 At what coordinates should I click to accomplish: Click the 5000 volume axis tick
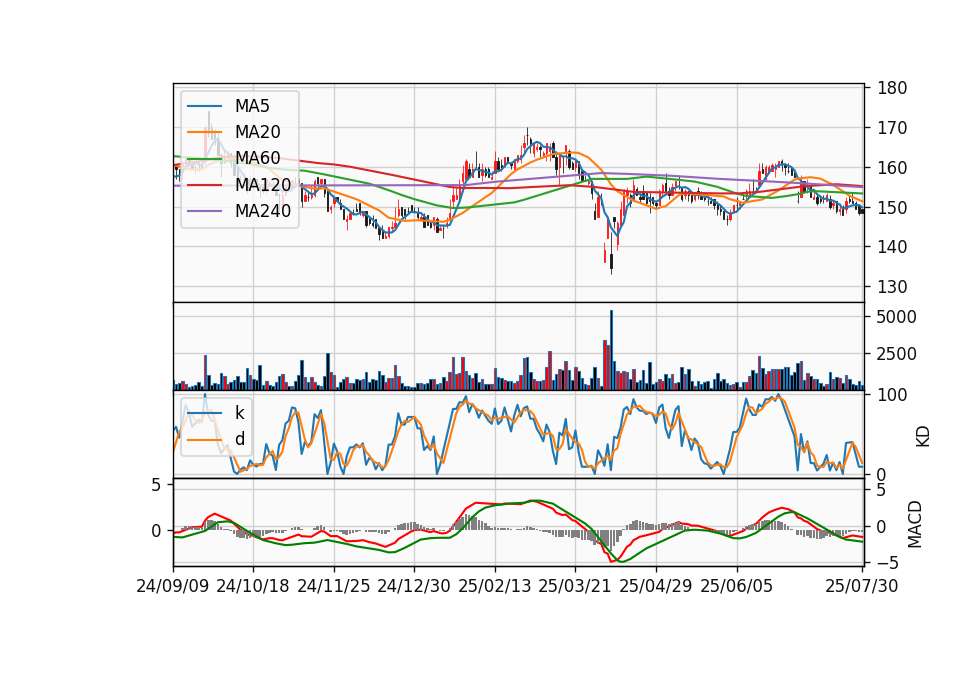point(897,317)
